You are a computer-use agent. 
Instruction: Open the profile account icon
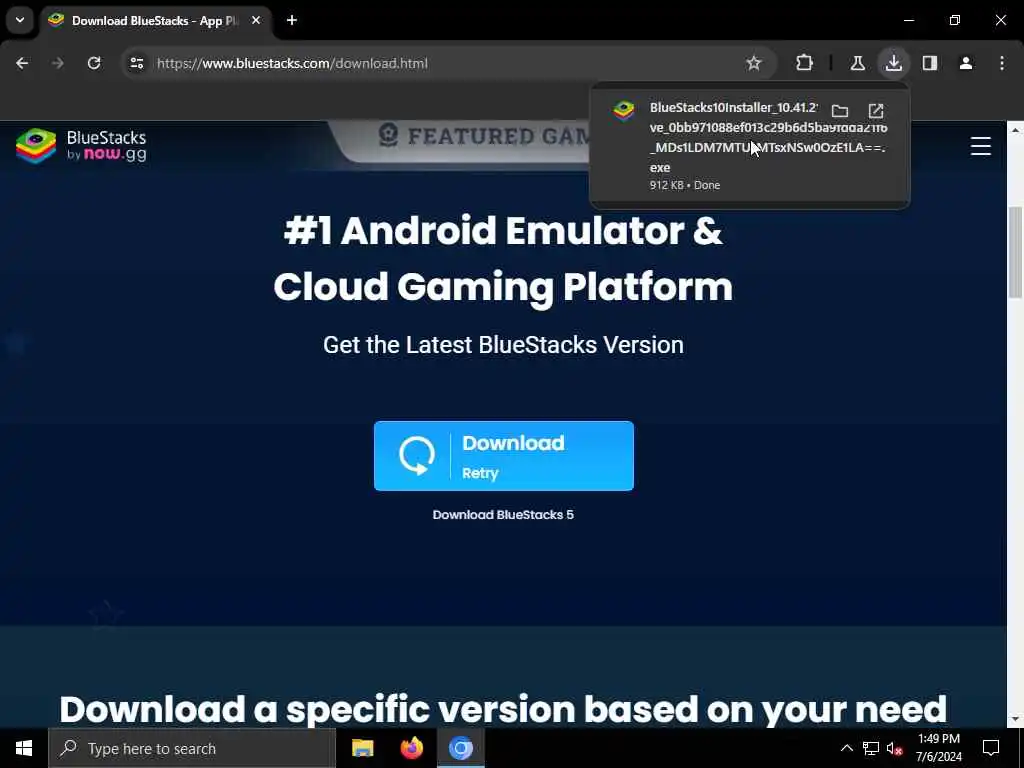click(x=966, y=63)
